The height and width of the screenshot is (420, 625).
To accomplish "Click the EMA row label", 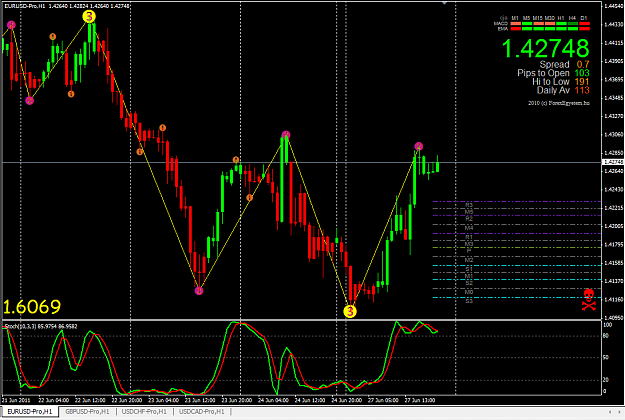I will click(503, 28).
